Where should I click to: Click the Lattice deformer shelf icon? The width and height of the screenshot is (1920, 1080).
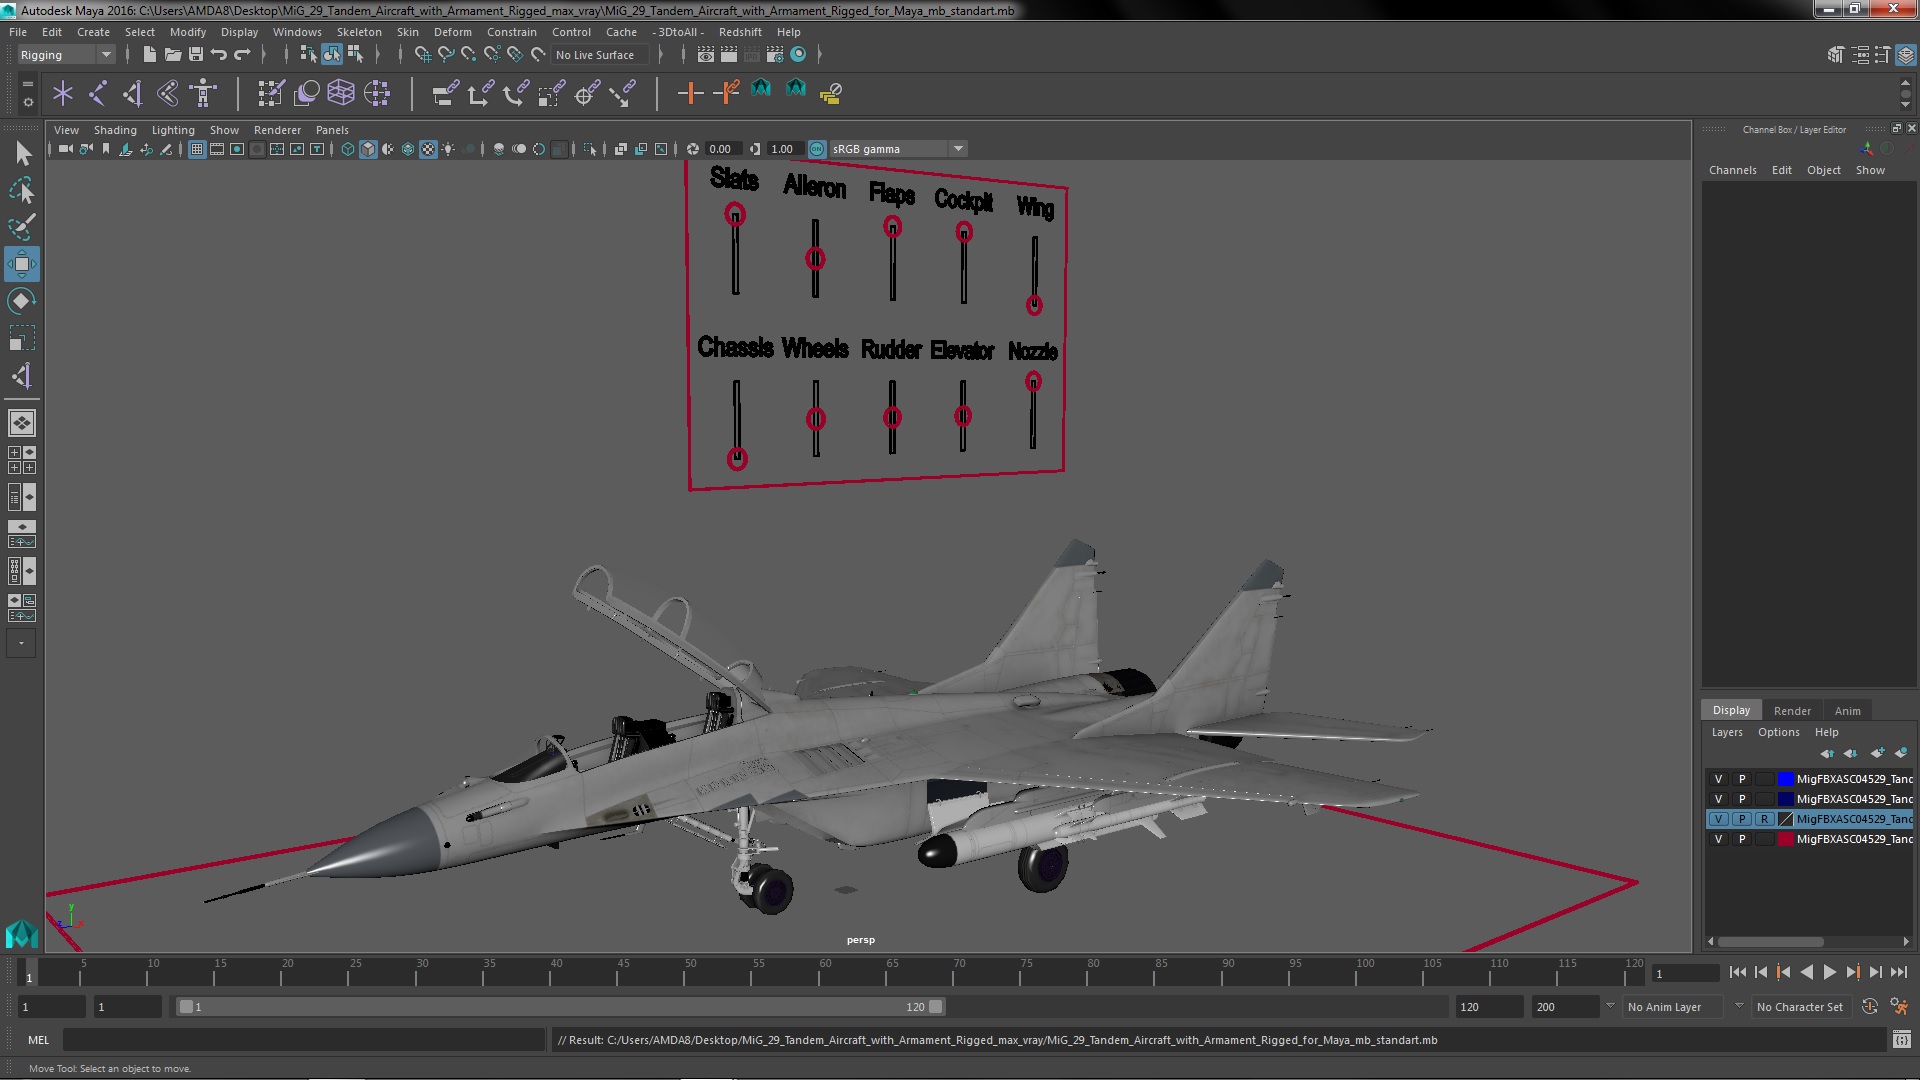pos(341,94)
